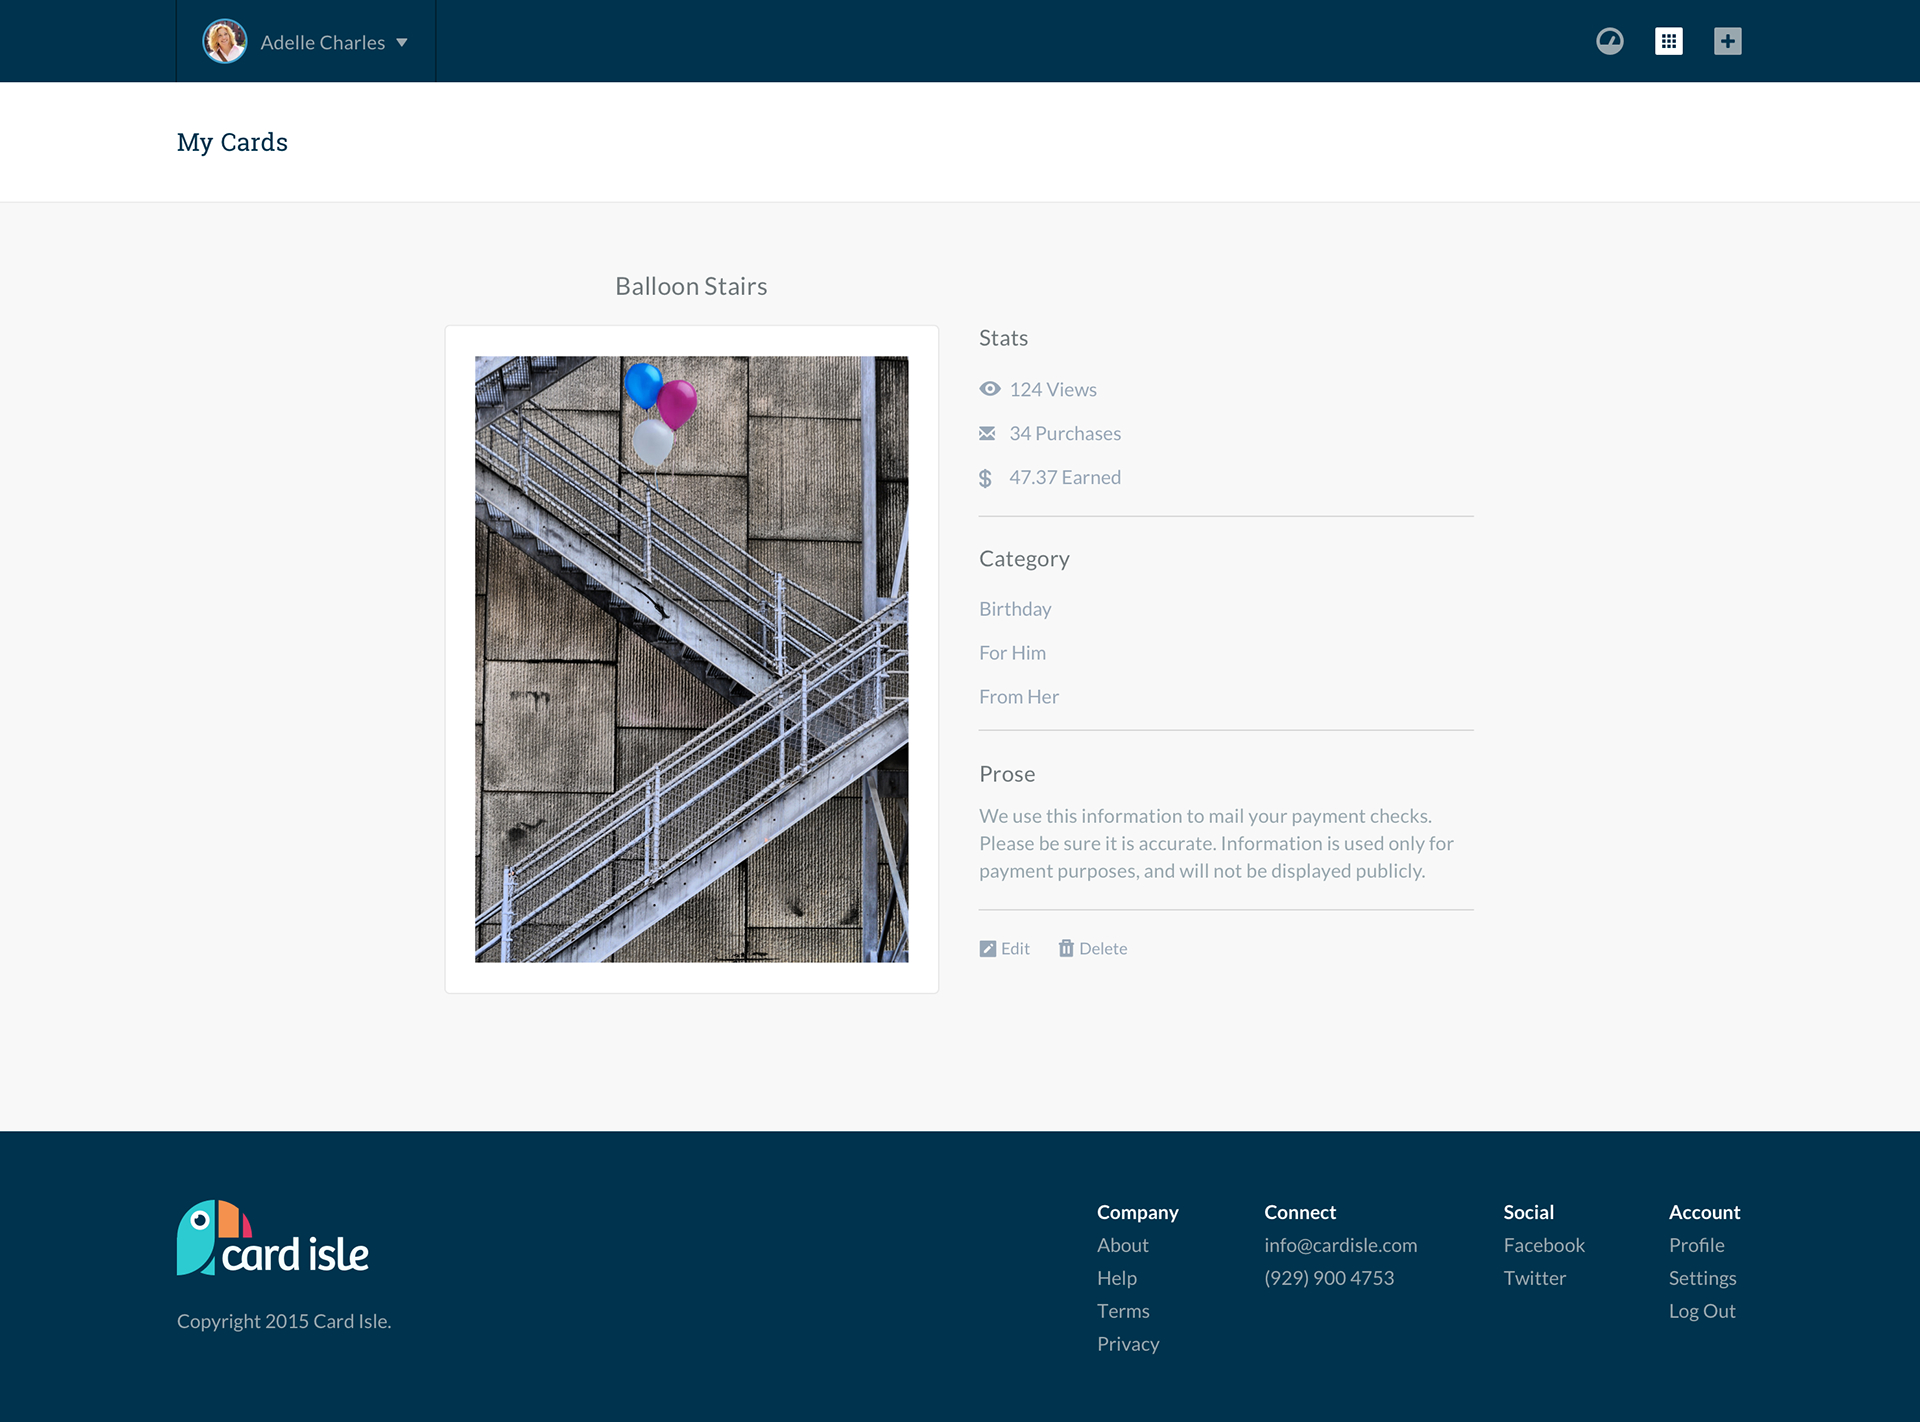Click Log Out in the footer
This screenshot has height=1422, width=1920.
pos(1702,1311)
